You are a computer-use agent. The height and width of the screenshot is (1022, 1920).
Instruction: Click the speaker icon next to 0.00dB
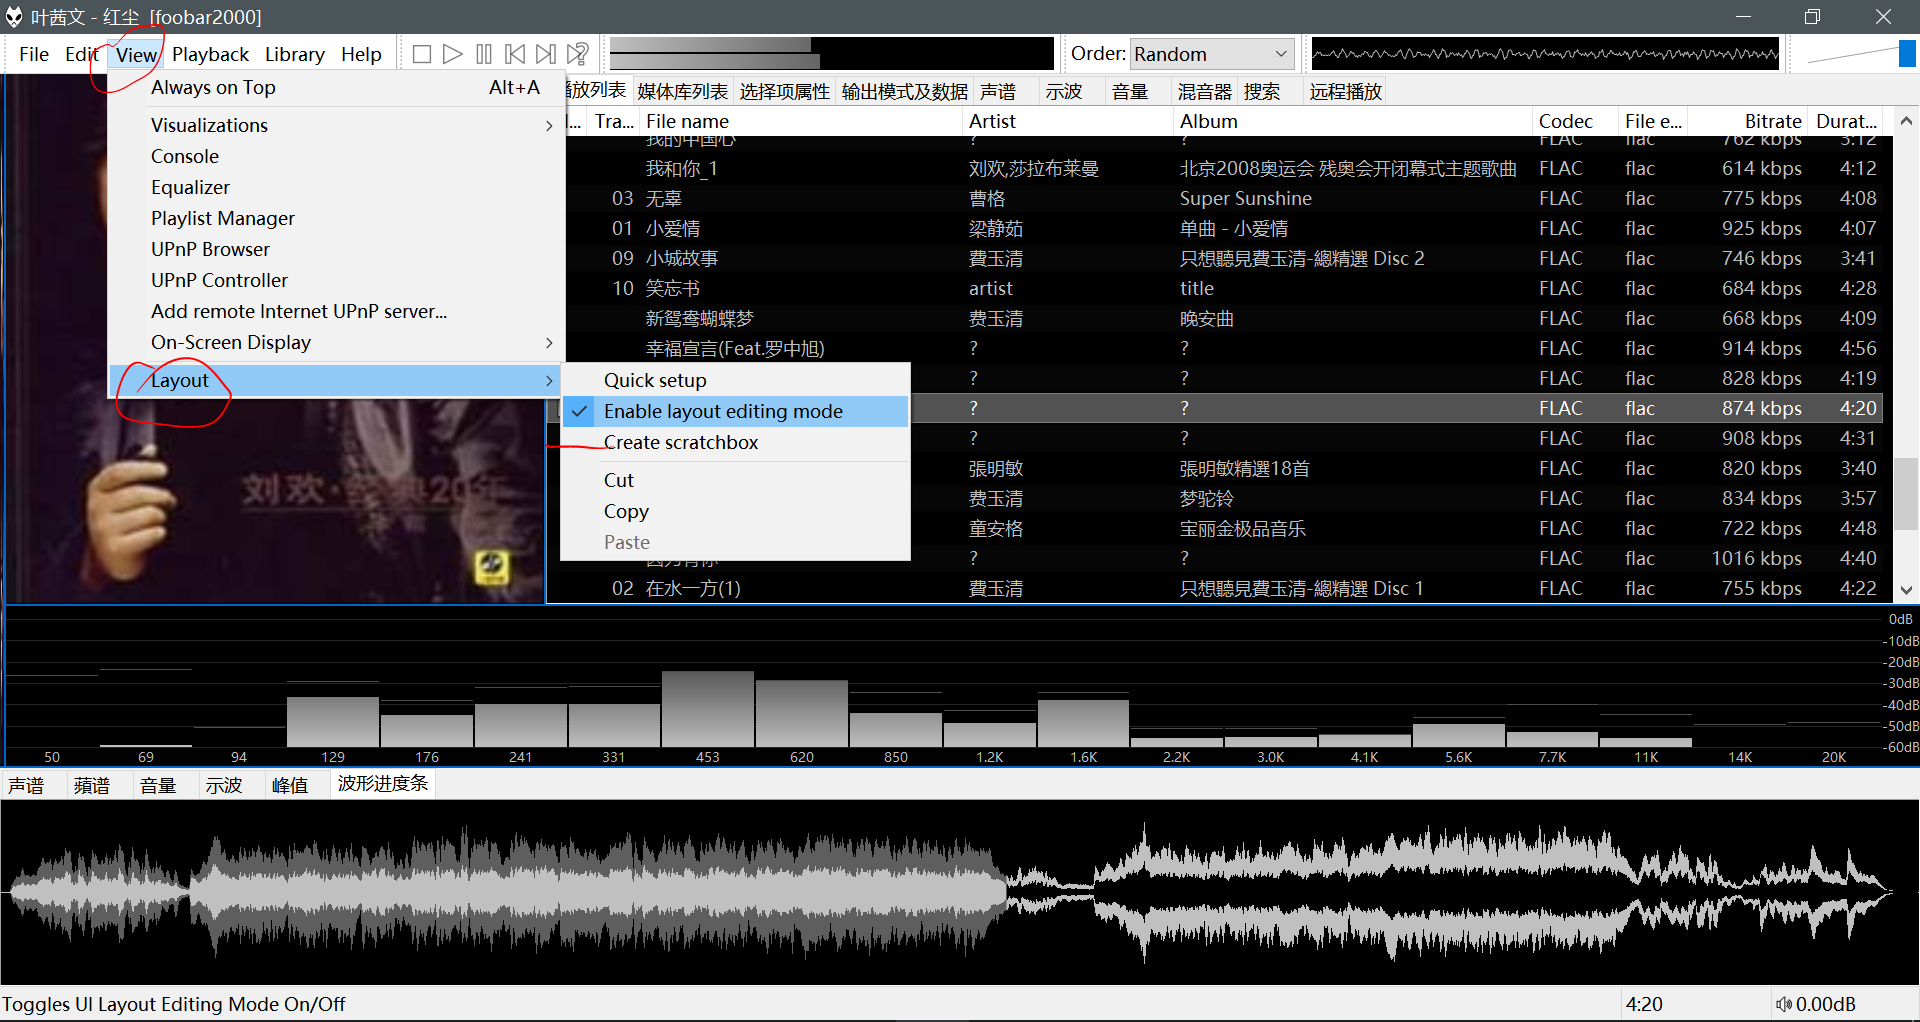pyautogui.click(x=1783, y=1004)
